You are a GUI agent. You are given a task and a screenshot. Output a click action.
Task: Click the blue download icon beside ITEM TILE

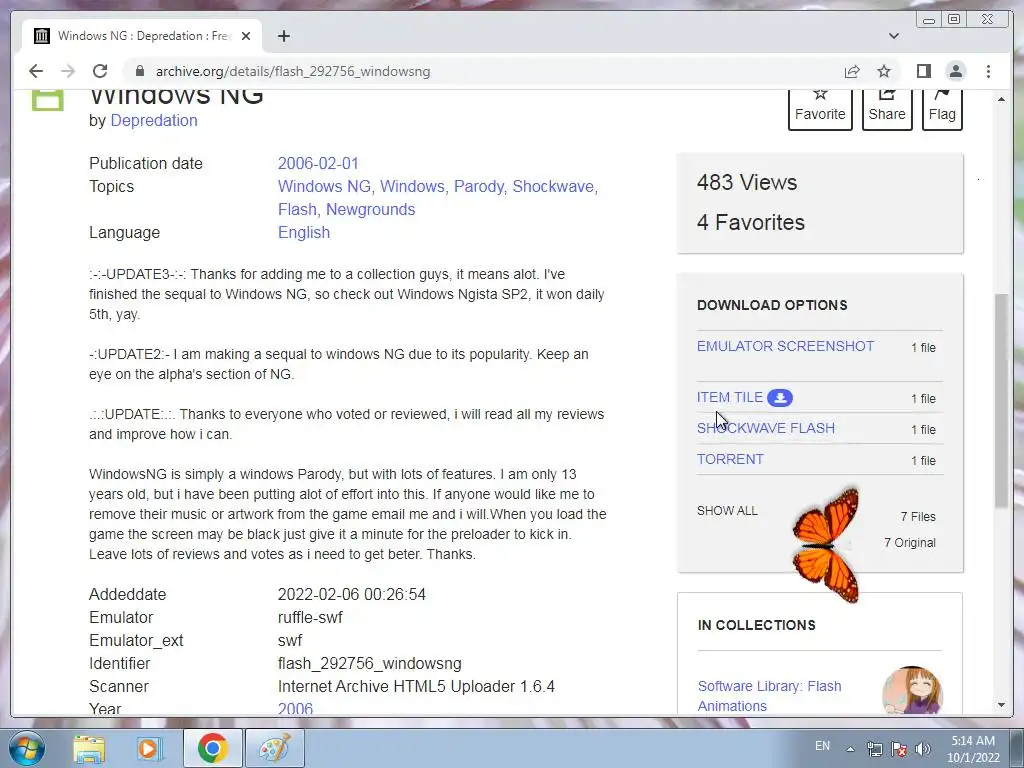click(x=780, y=398)
